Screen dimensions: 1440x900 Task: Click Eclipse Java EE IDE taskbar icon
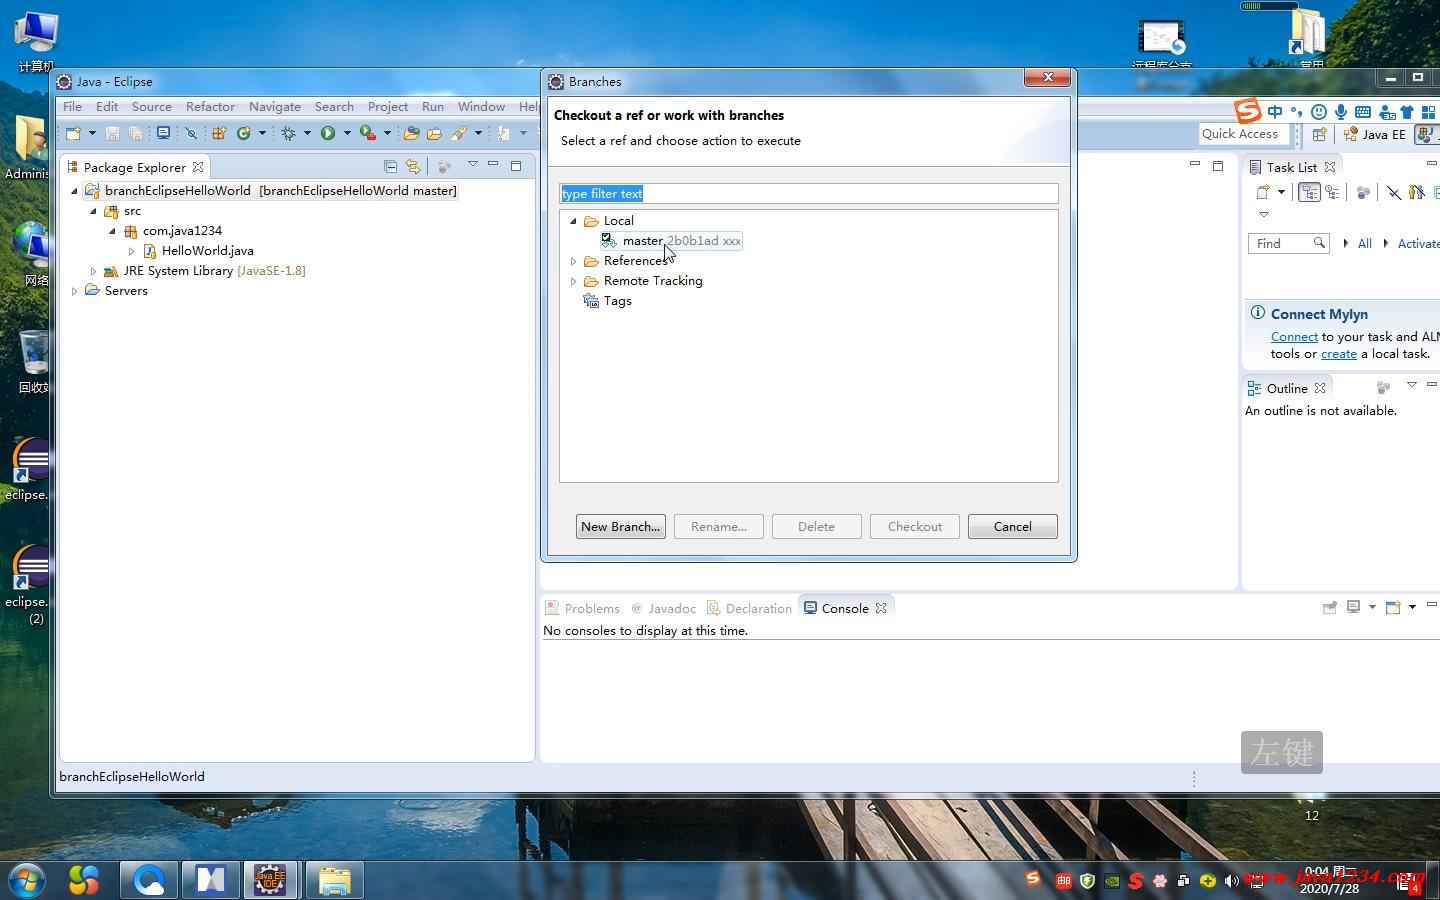pyautogui.click(x=270, y=880)
